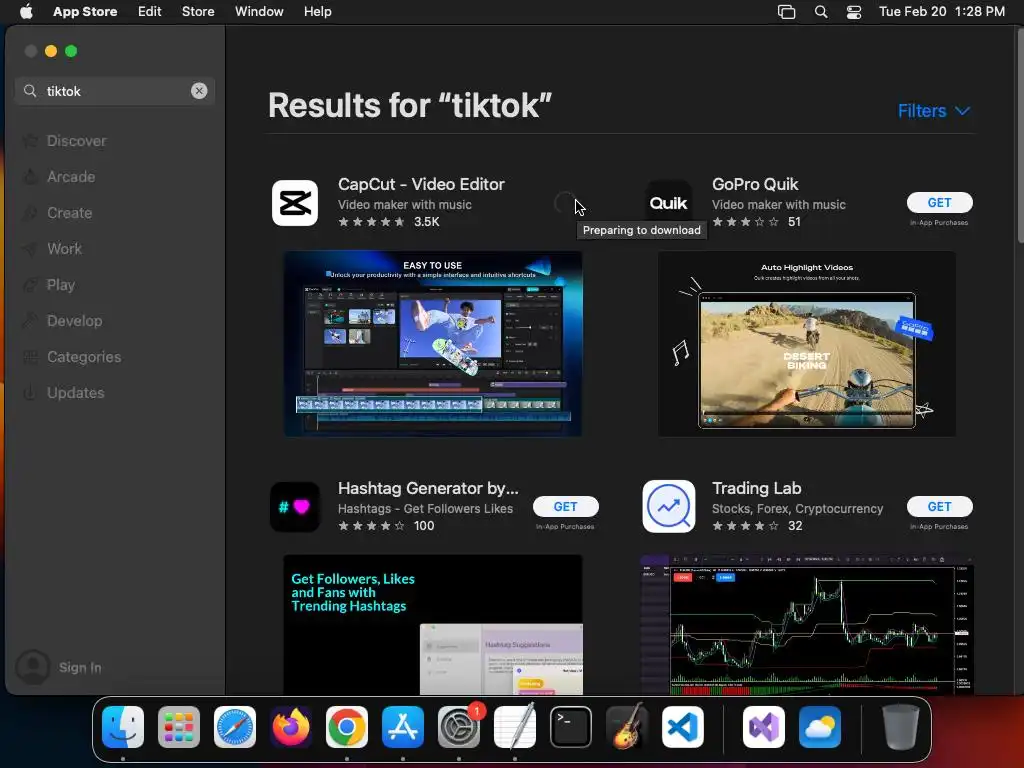
Task: Click the results page vertical scrollbar
Action: [x=1020, y=135]
